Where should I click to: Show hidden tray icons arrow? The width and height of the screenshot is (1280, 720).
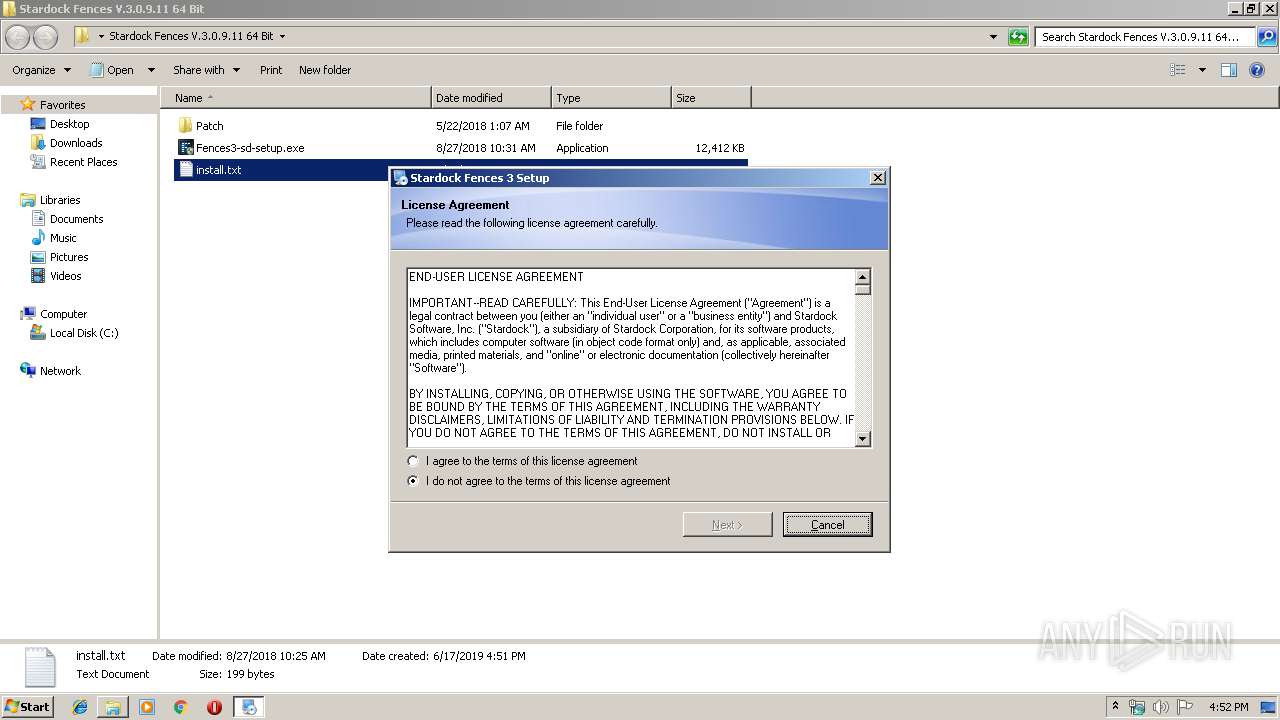pos(1115,707)
